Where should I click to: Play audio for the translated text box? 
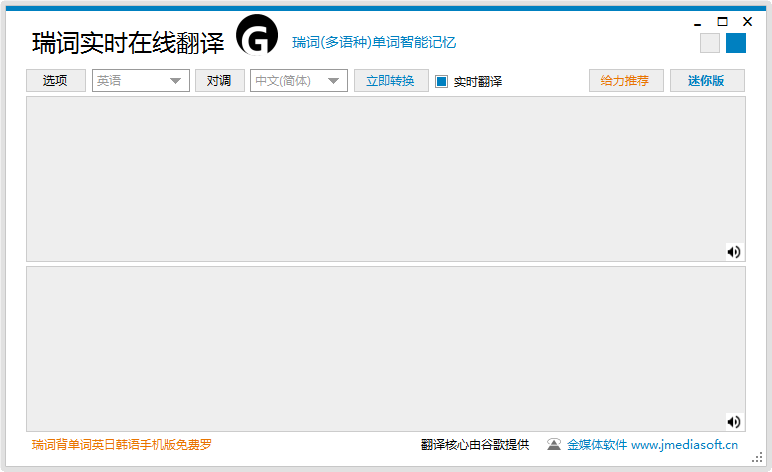[734, 422]
